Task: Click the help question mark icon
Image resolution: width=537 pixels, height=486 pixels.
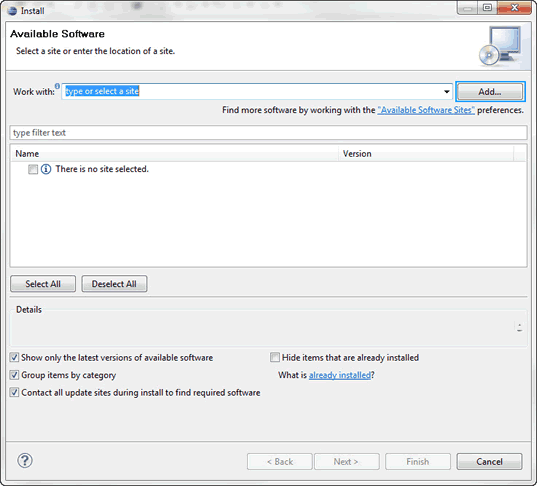Action: click(25, 461)
